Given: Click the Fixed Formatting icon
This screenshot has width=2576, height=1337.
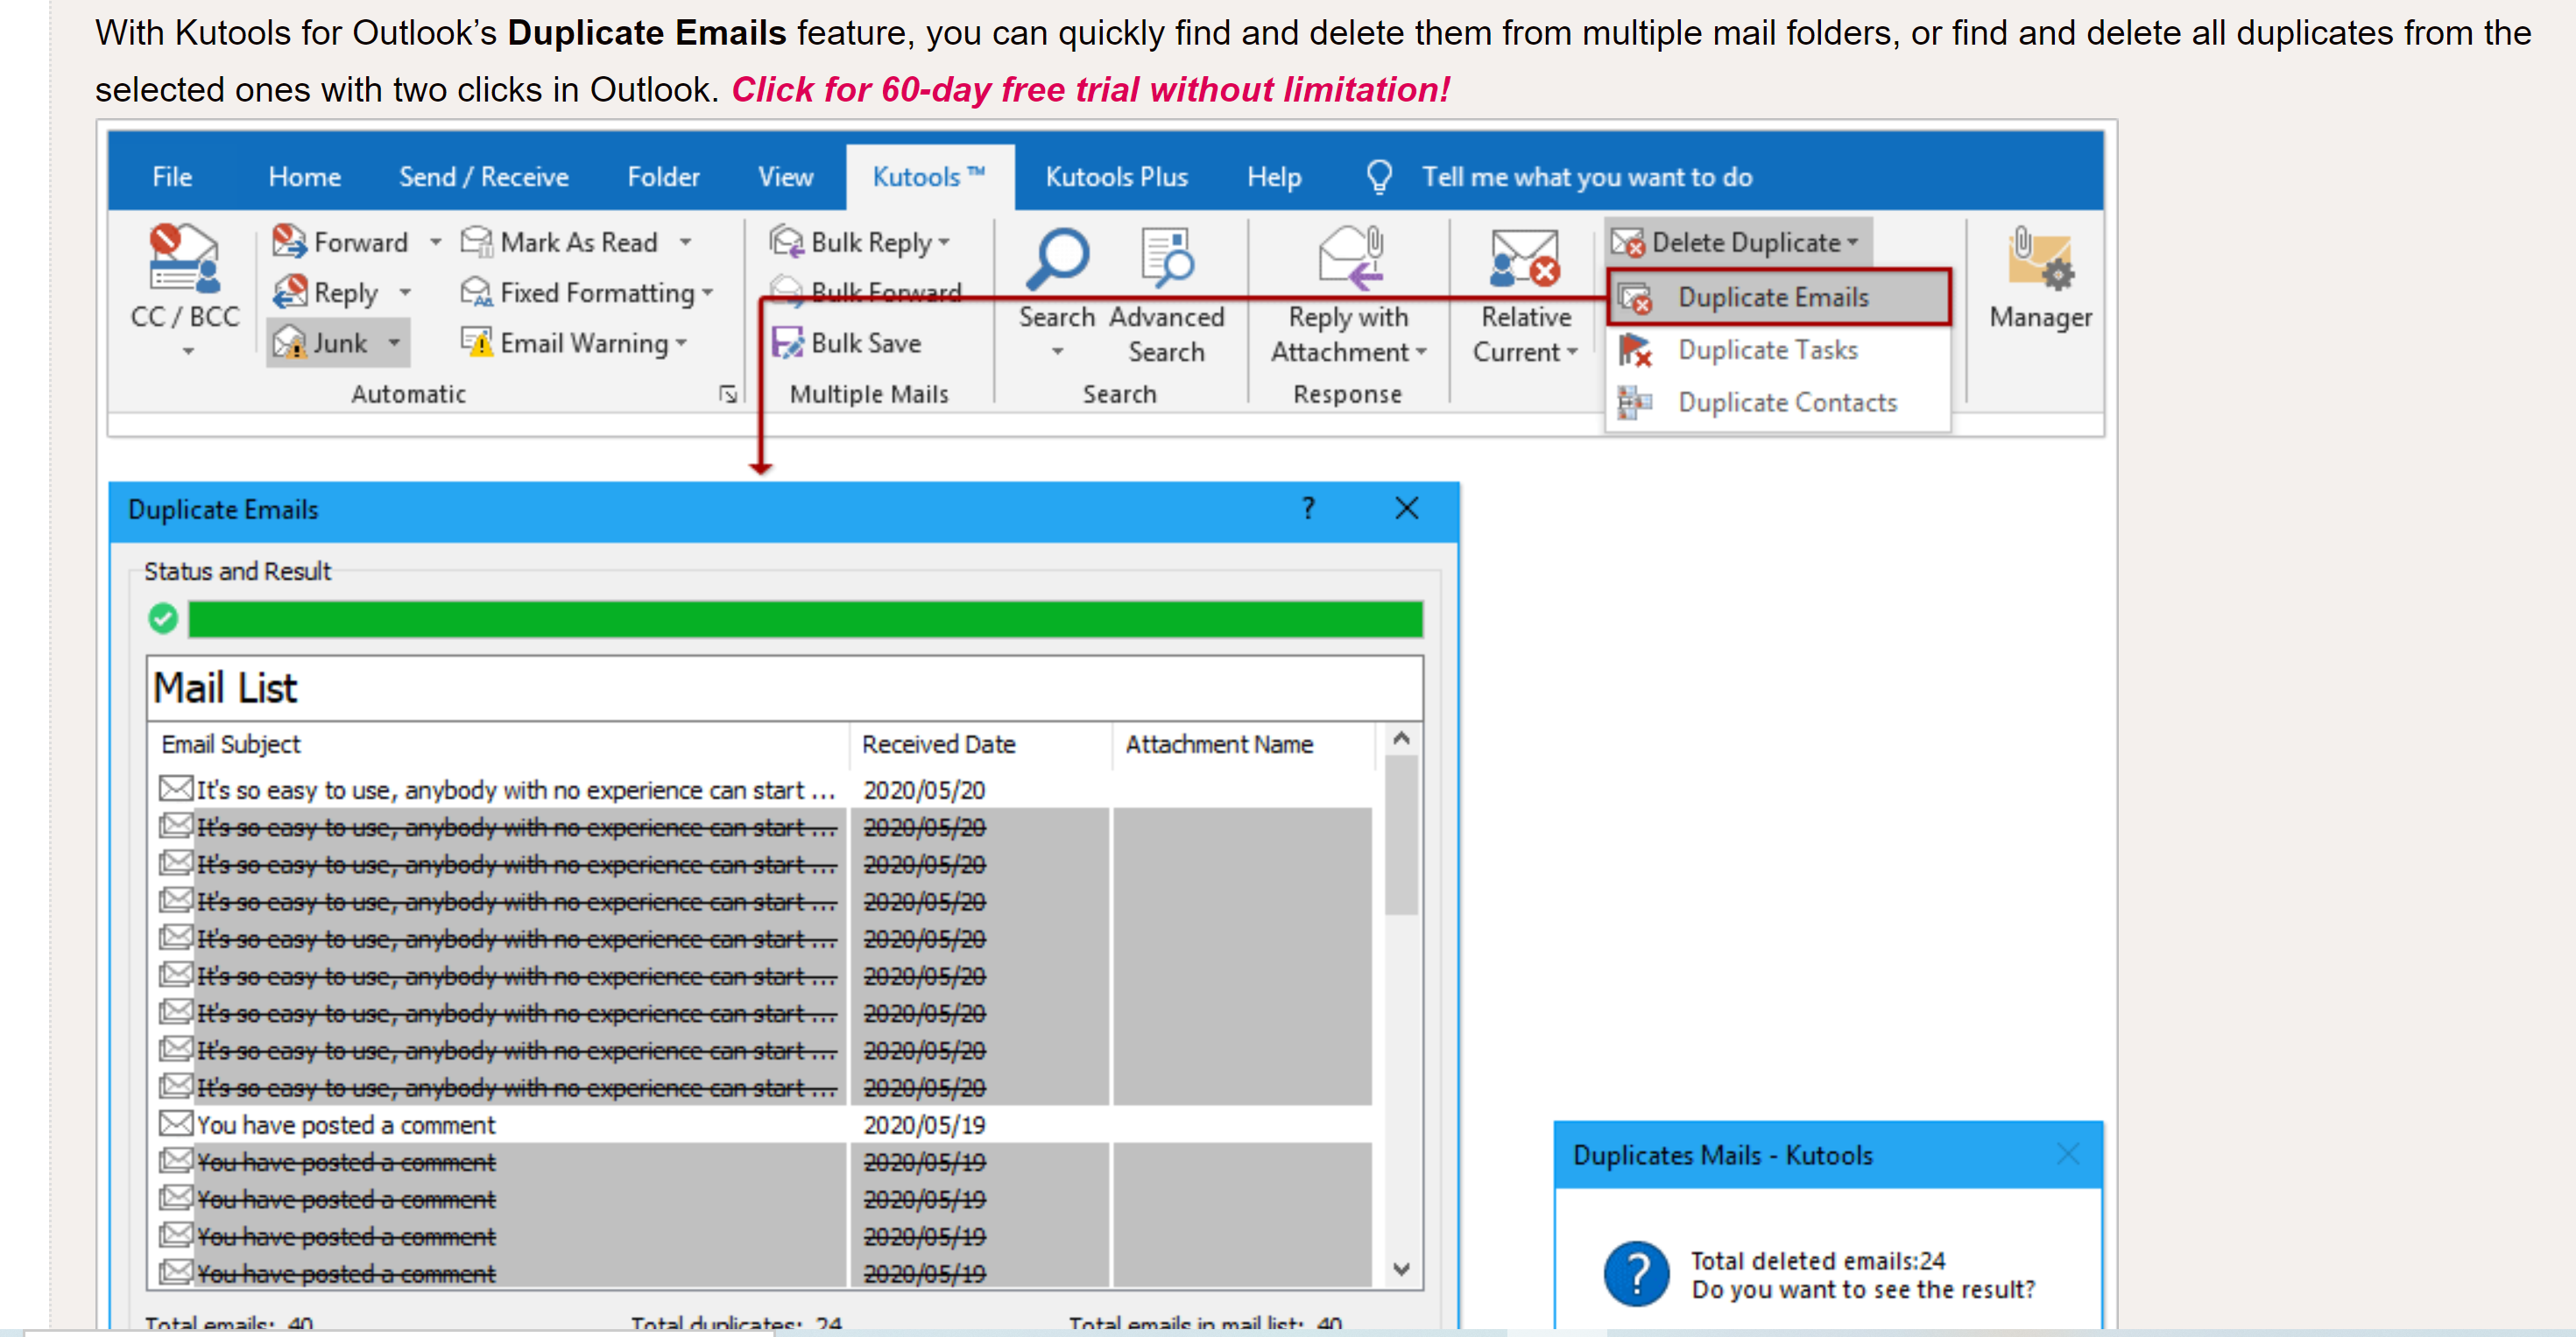Looking at the screenshot, I should [477, 292].
